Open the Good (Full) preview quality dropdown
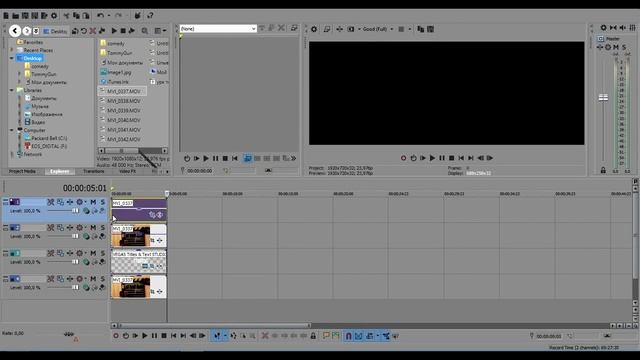640x360 pixels. (378, 29)
